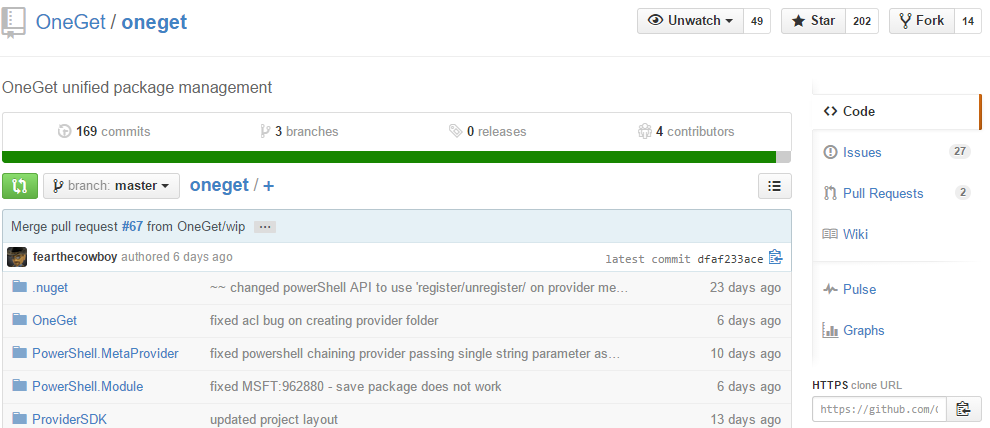
Task: View the 4 contributors
Action: (x=686, y=131)
